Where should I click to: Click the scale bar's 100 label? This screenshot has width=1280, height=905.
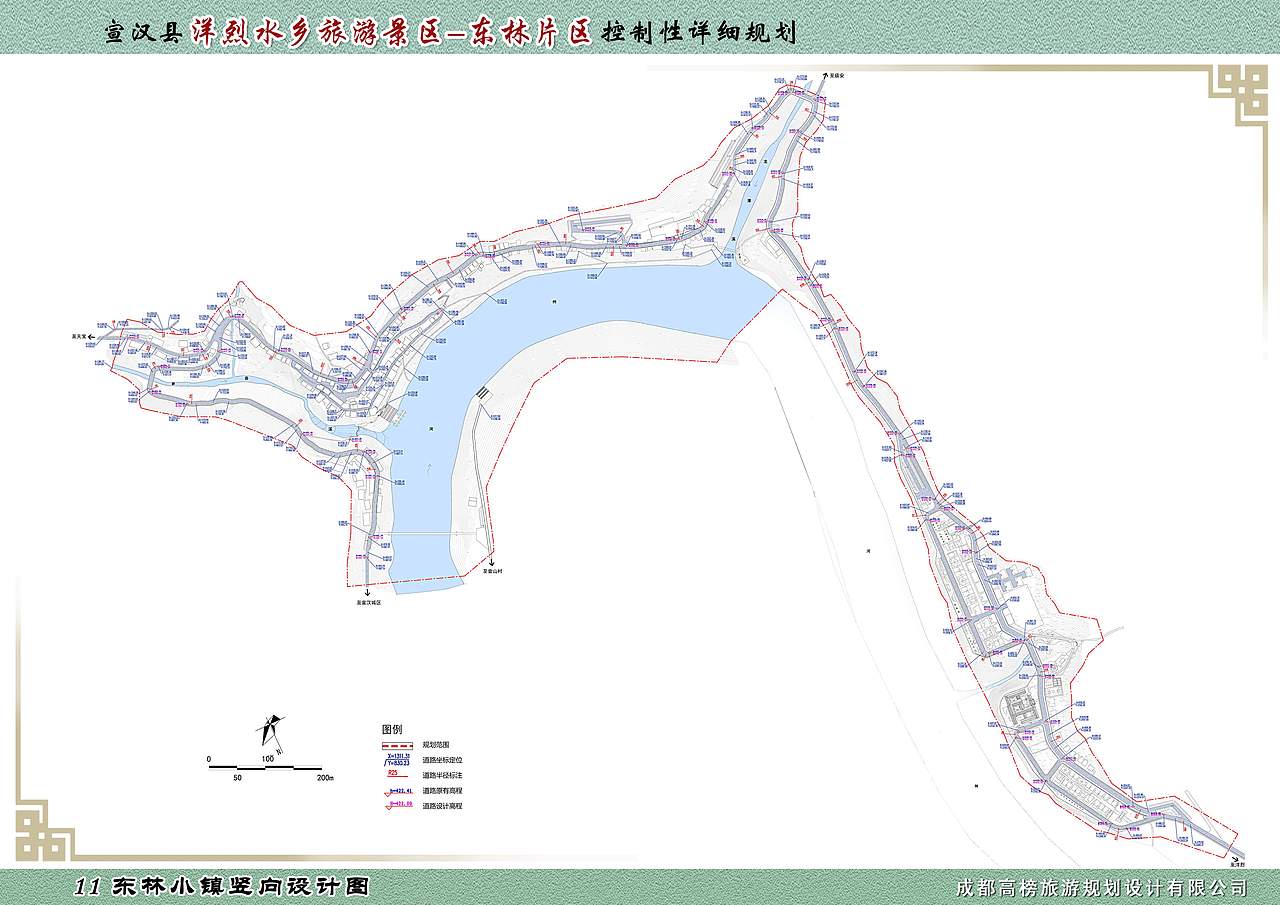268,760
